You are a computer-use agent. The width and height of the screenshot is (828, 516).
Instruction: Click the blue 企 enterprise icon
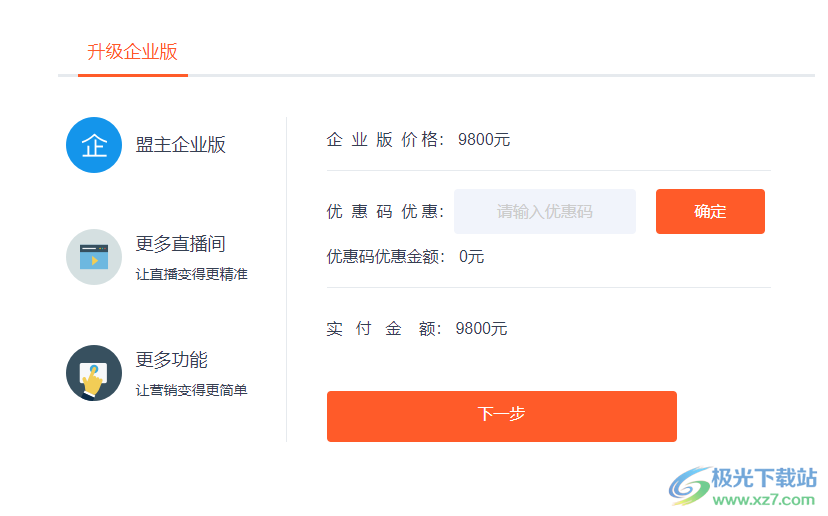(x=94, y=145)
